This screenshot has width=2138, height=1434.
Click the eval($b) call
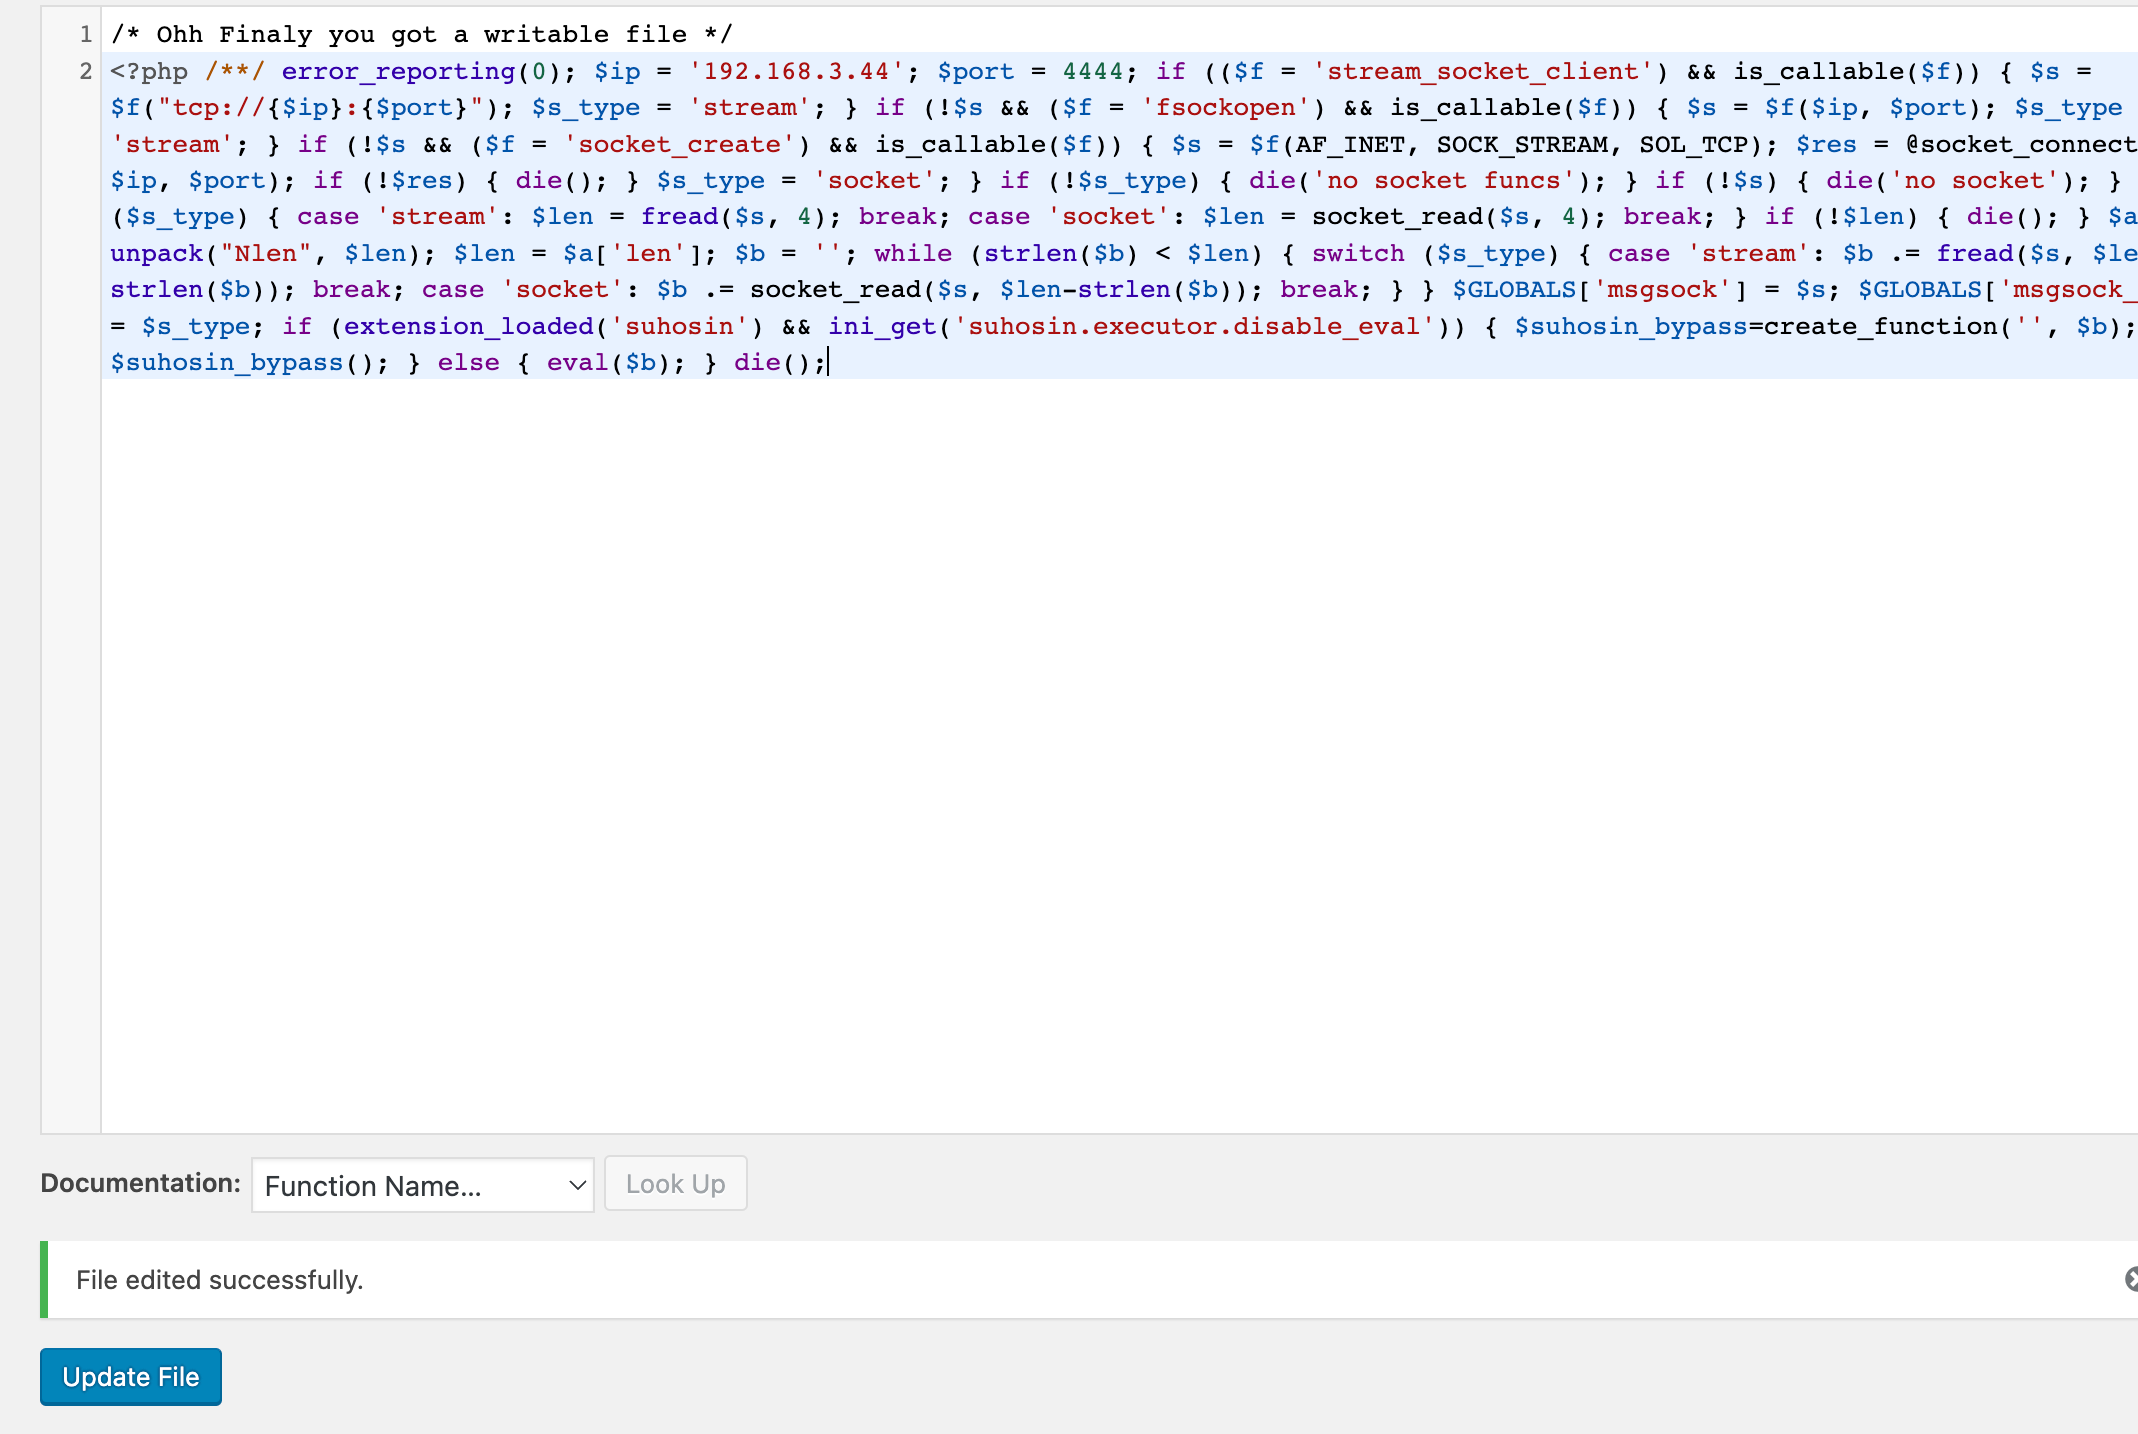[x=609, y=362]
